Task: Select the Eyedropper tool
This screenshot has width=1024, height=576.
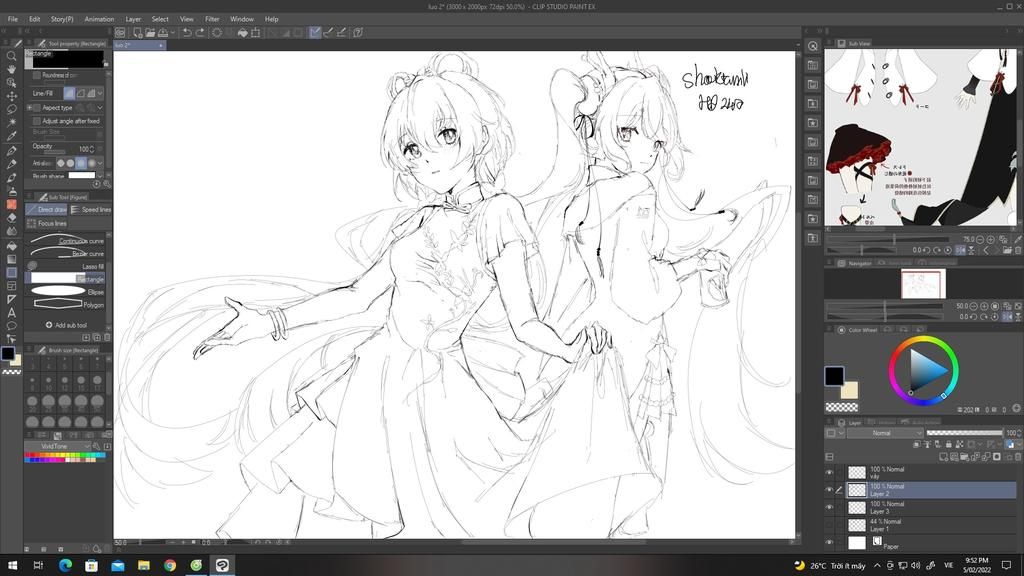Action: click(11, 136)
